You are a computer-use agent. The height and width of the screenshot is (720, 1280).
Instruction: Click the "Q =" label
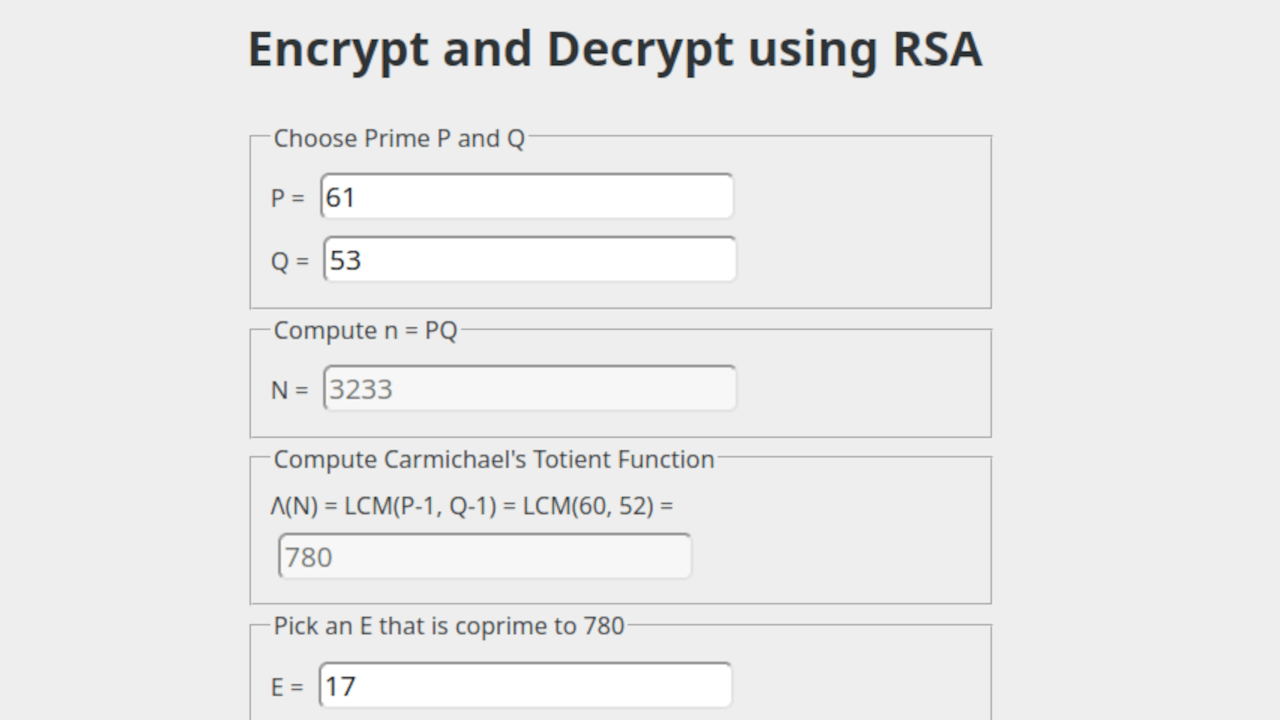tap(289, 260)
